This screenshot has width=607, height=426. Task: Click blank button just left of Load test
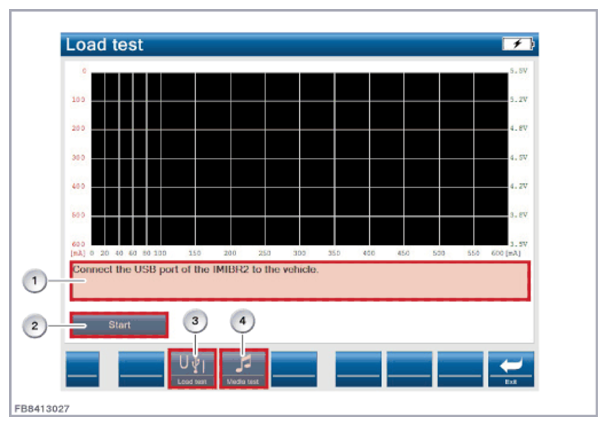(141, 369)
